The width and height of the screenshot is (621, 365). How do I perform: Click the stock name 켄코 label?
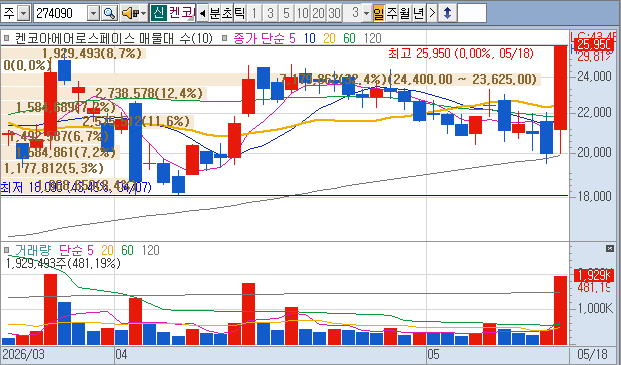point(181,13)
